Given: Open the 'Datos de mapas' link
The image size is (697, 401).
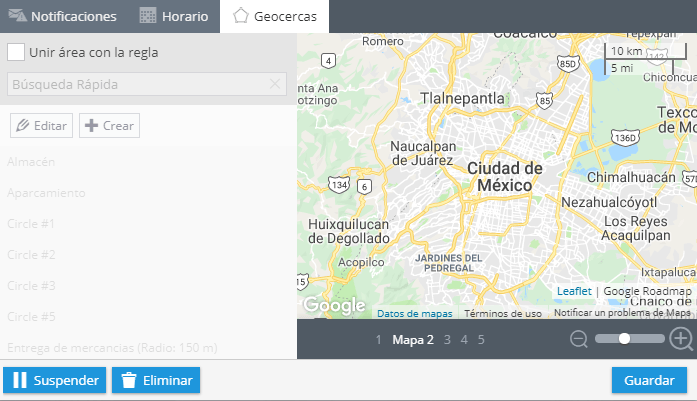Looking at the screenshot, I should (415, 313).
